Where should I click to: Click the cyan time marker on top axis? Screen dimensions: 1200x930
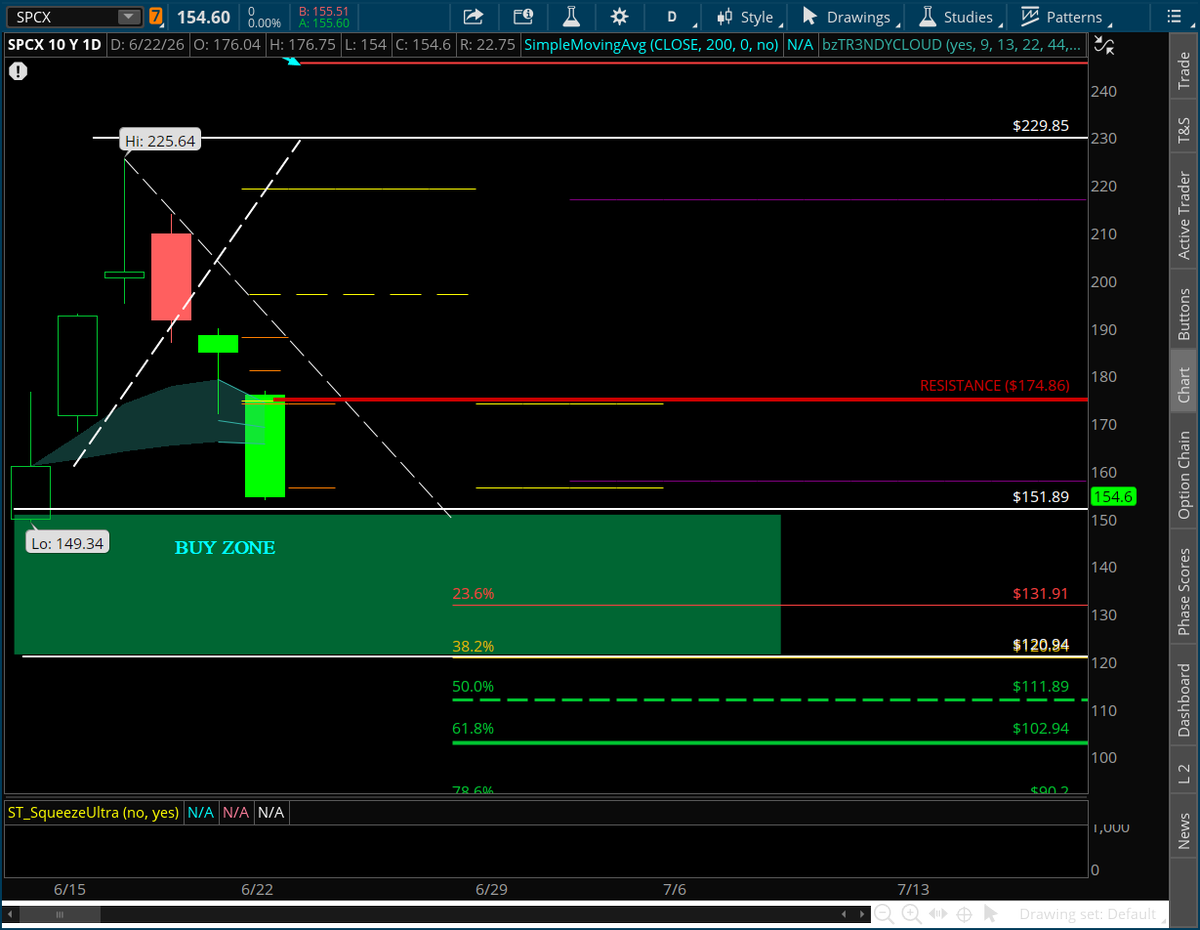point(293,62)
